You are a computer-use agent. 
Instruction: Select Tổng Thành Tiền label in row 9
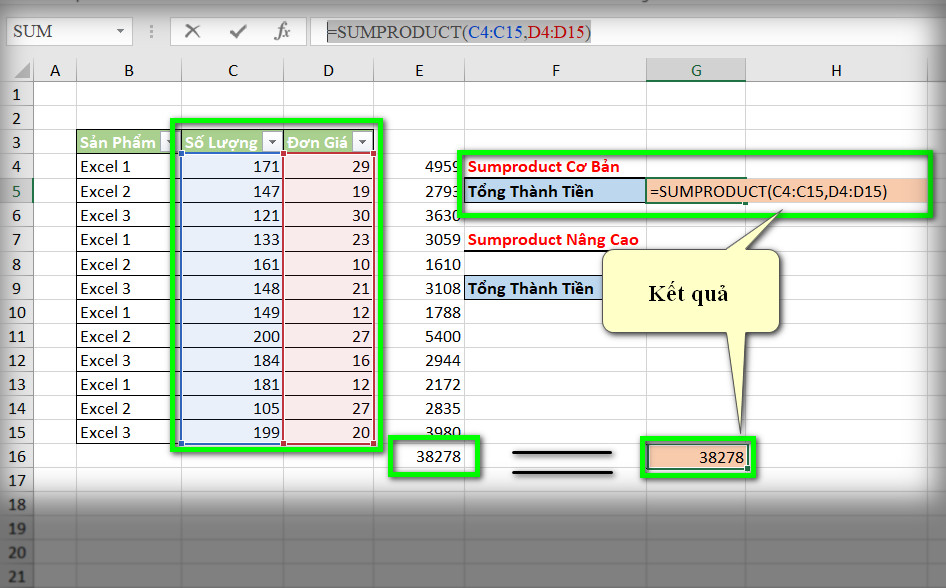[x=534, y=288]
